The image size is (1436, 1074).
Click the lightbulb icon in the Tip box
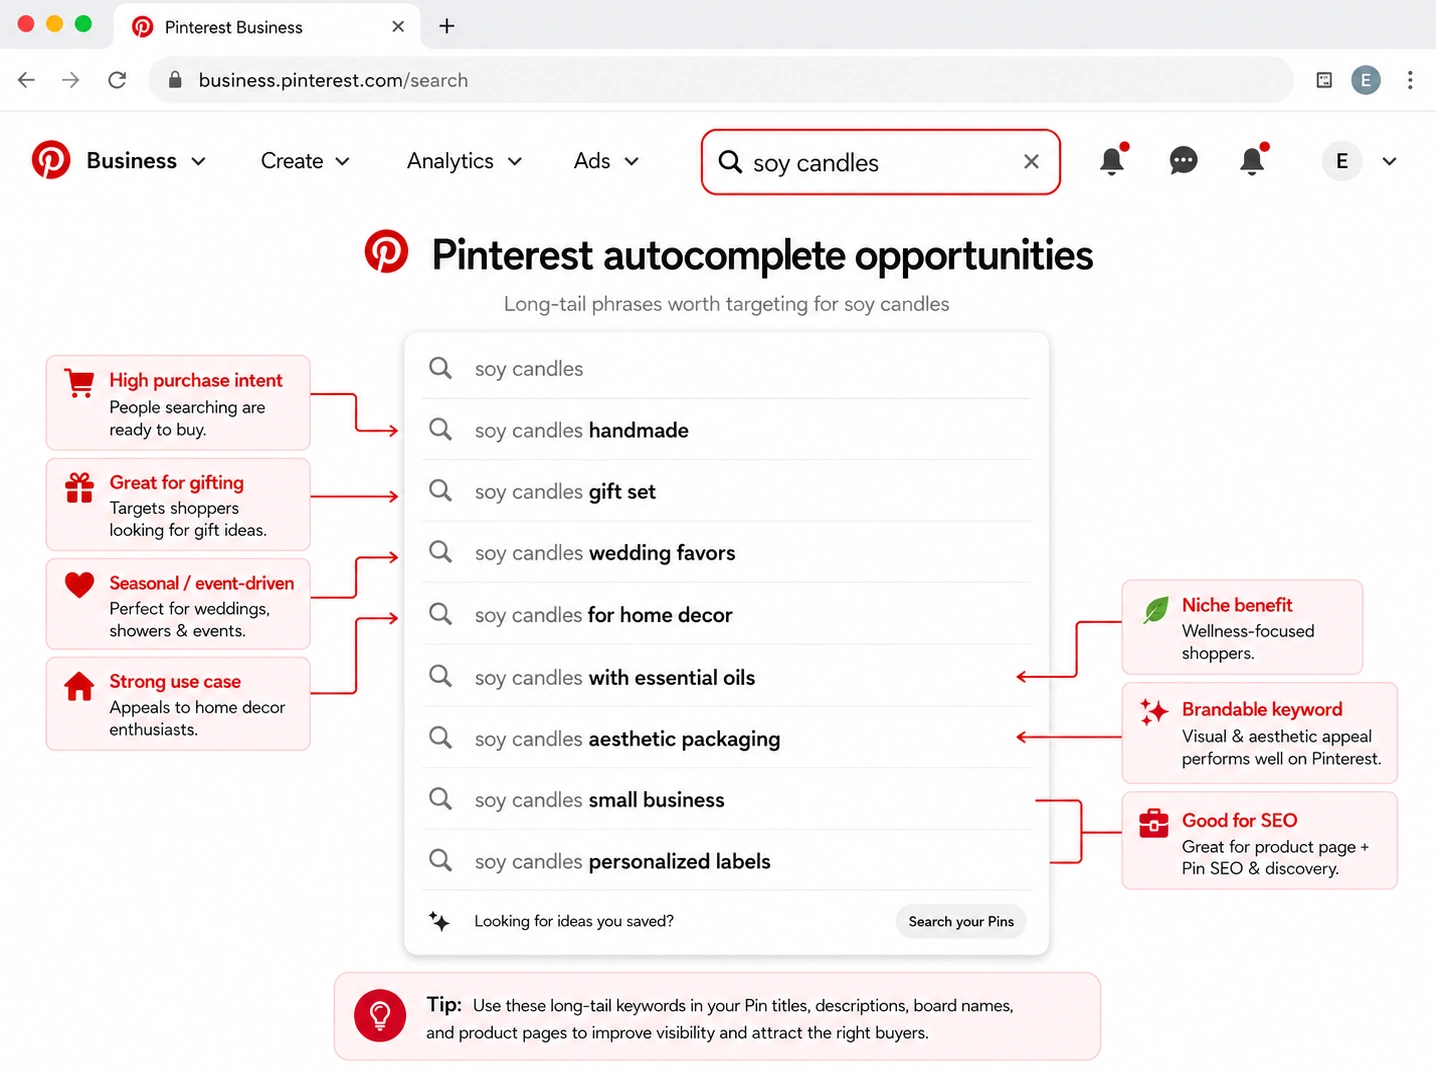coord(380,1016)
